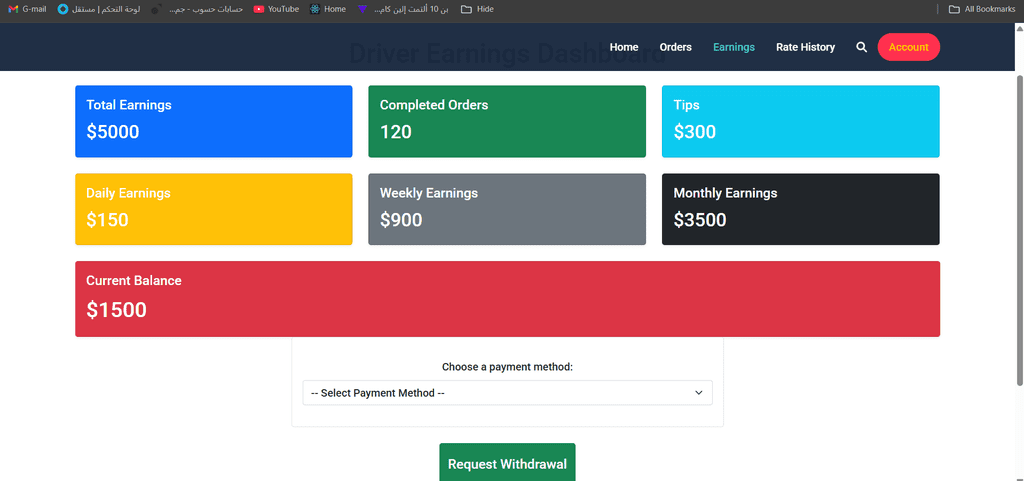This screenshot has width=1024, height=481.
Task: Open the حسابات حسوب bookmark
Action: (198, 9)
